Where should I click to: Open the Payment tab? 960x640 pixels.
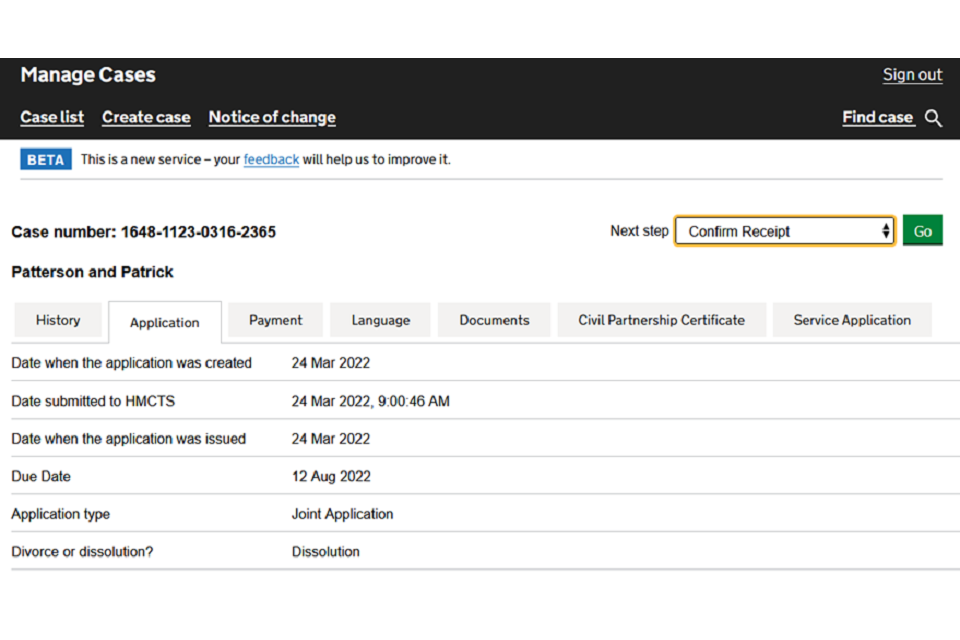click(x=275, y=320)
